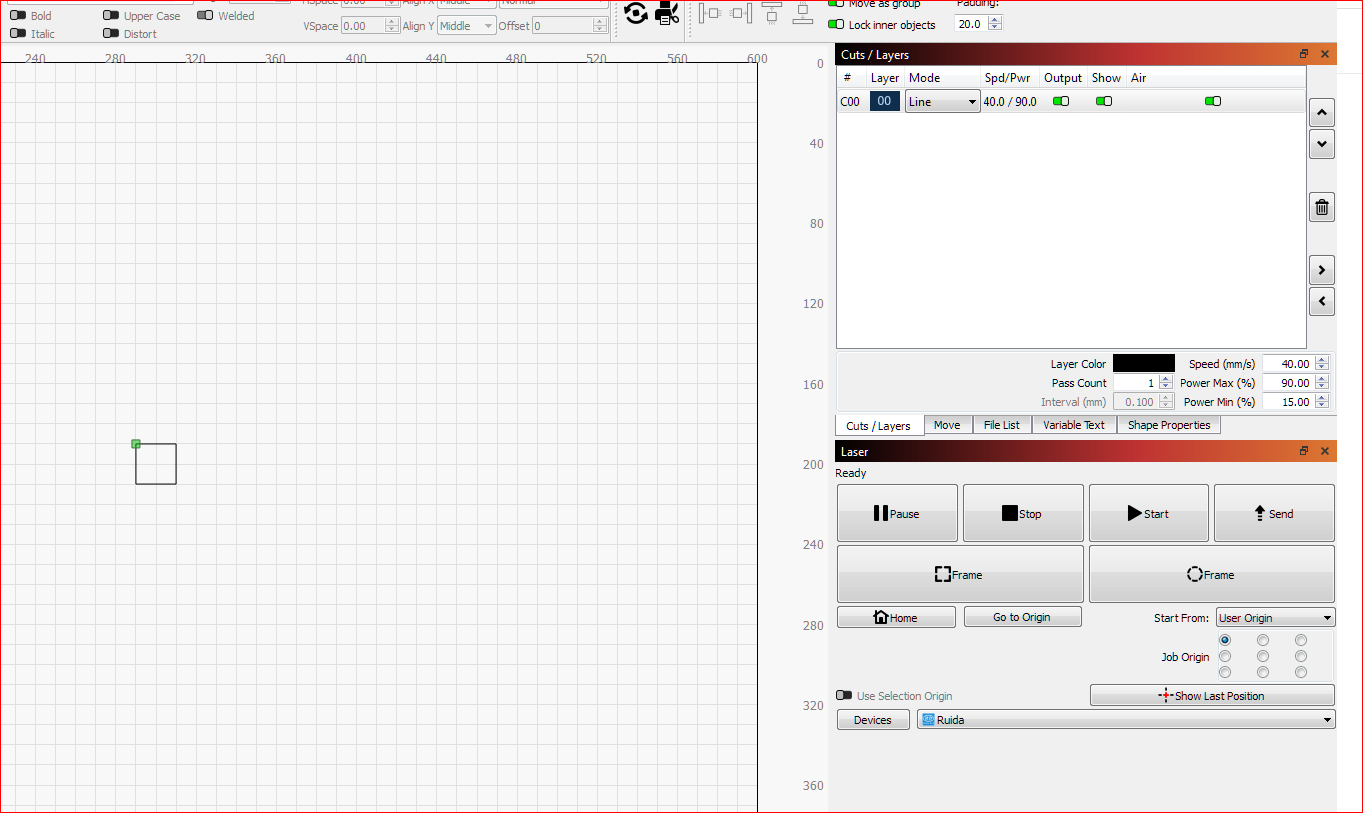The height and width of the screenshot is (813, 1363).
Task: Click the trash icon to delete the layer
Action: point(1321,207)
